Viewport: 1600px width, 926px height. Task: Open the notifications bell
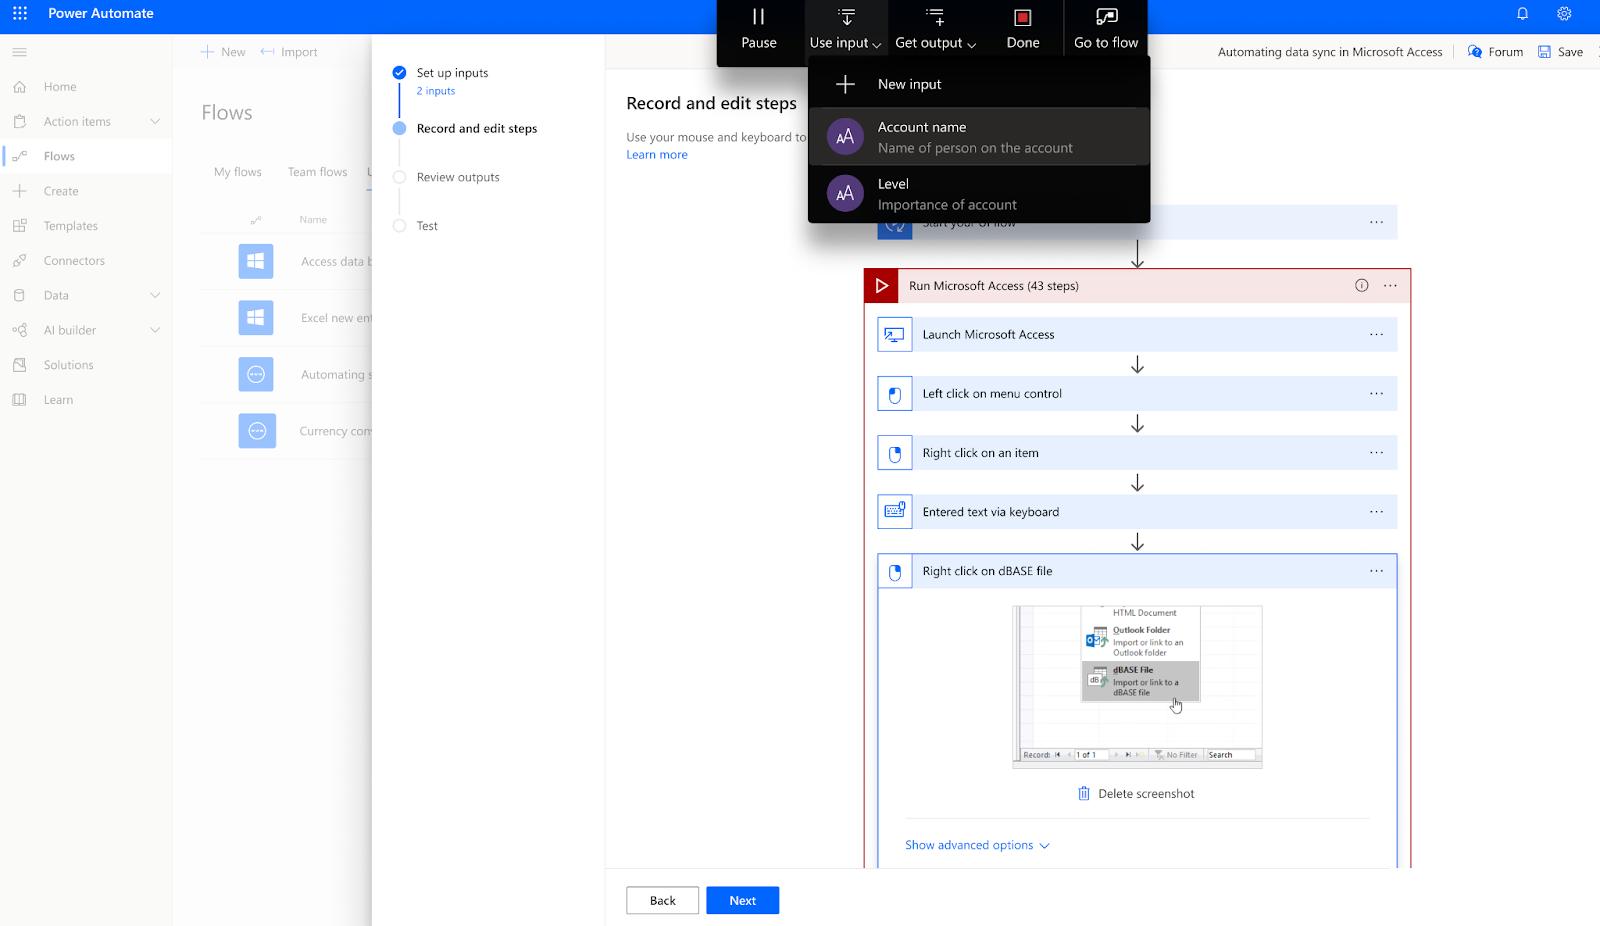(1522, 14)
